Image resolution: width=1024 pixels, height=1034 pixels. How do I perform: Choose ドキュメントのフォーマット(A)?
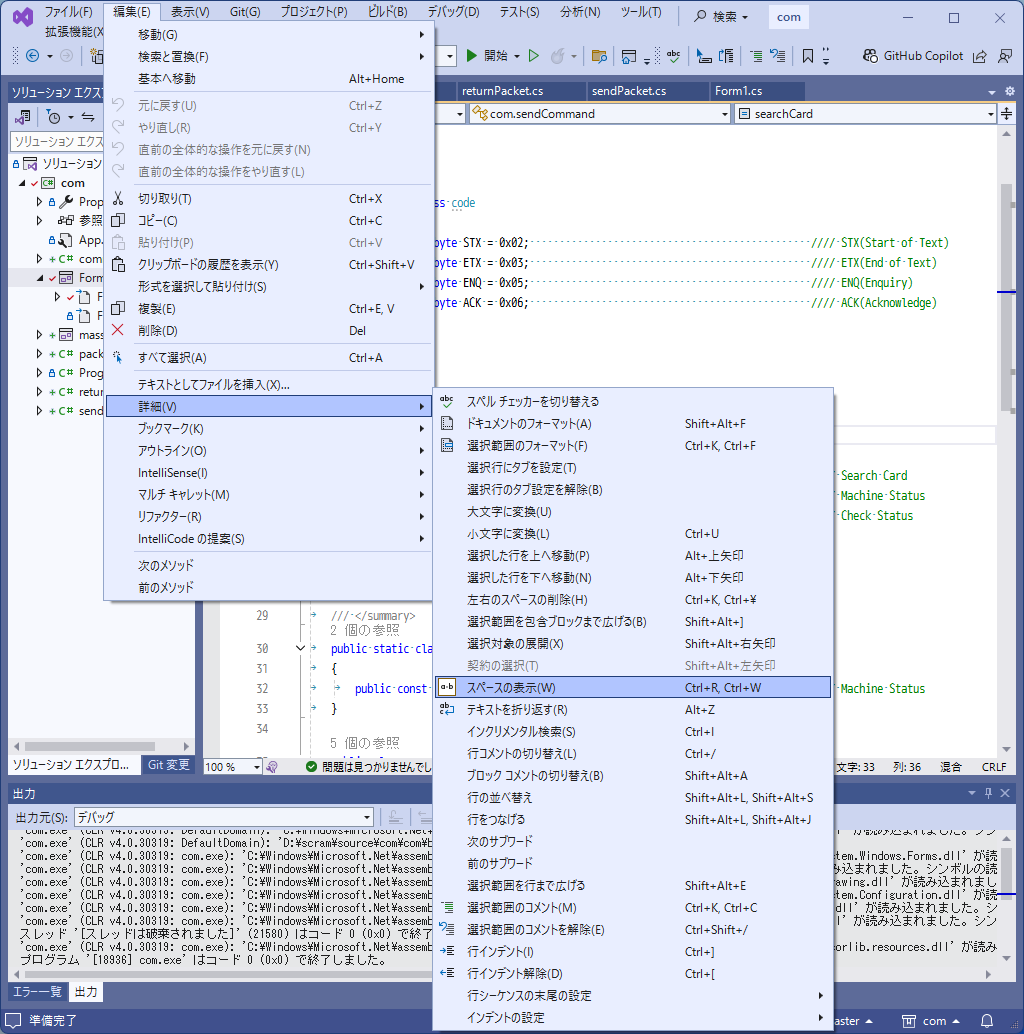click(x=632, y=423)
